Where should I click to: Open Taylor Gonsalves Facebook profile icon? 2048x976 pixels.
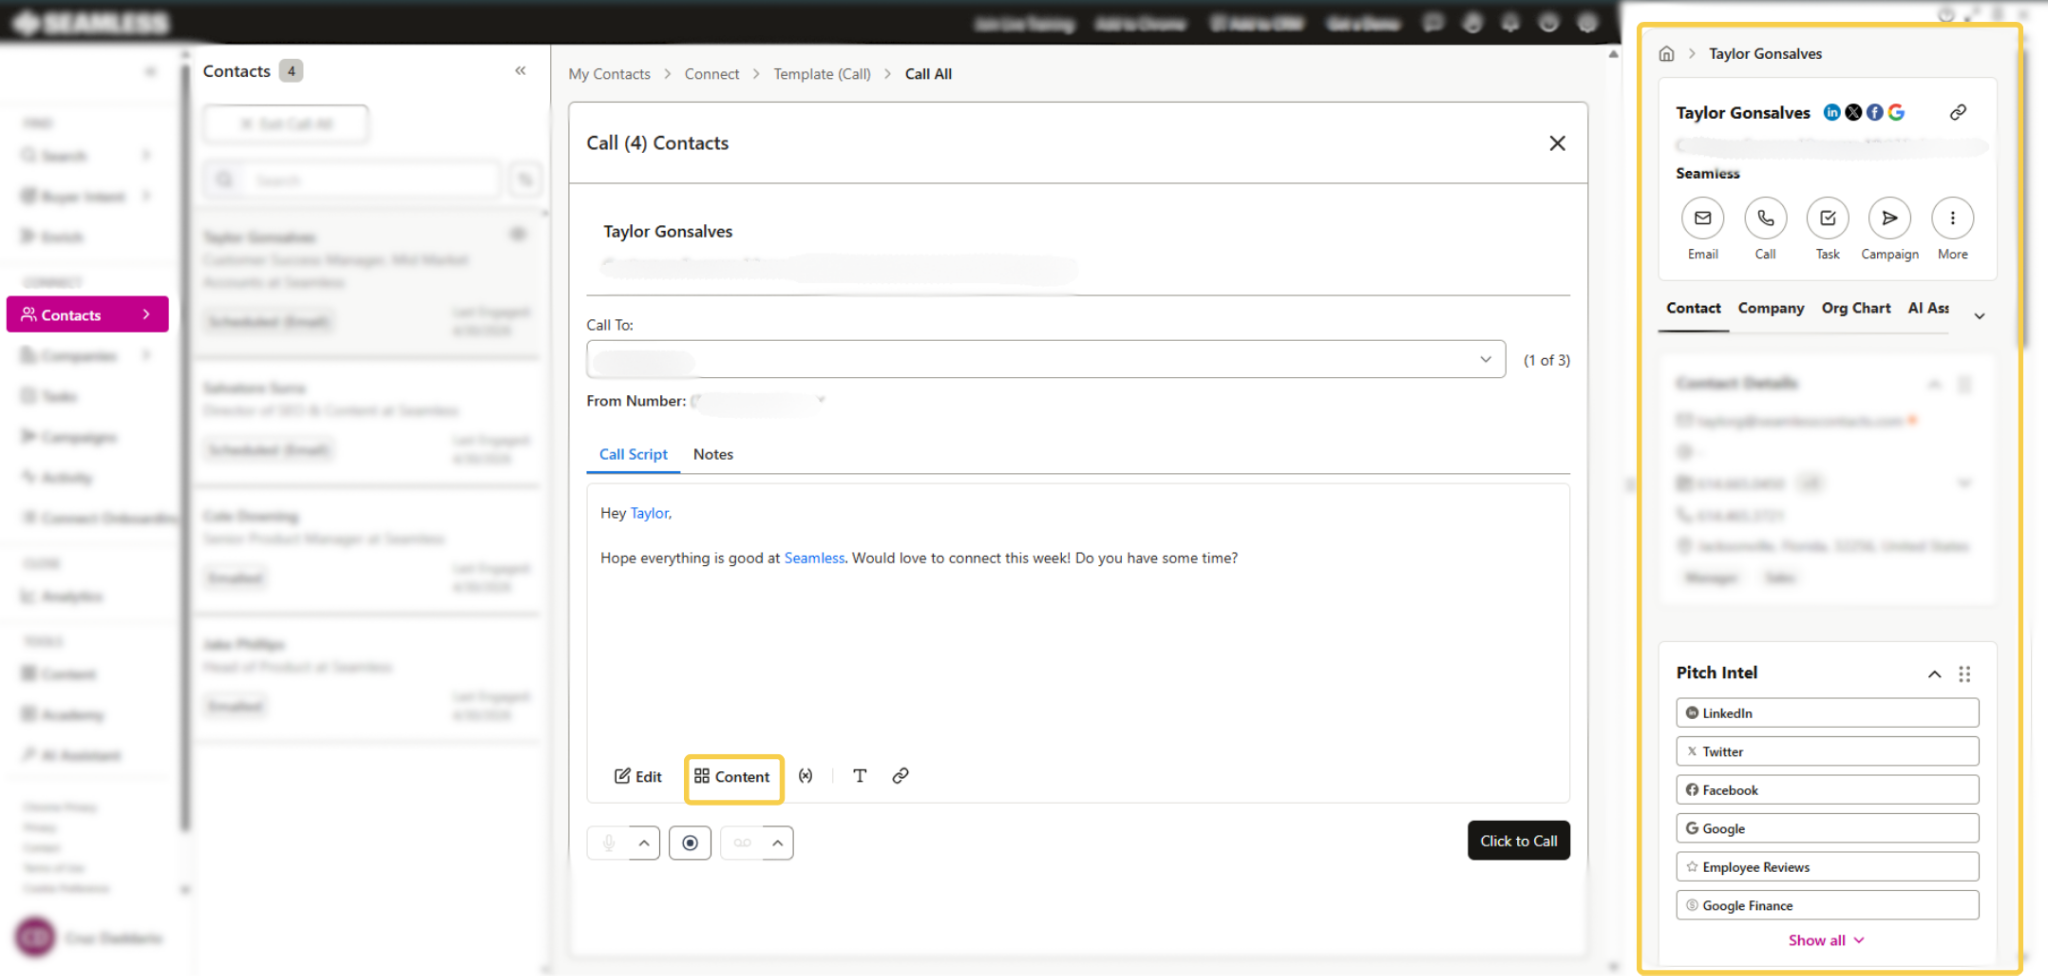1875,112
